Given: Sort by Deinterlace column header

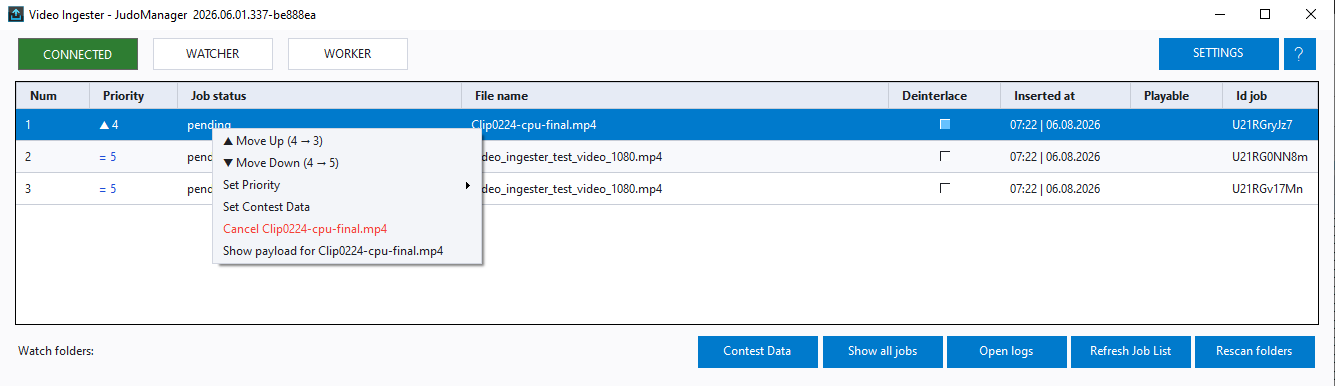Looking at the screenshot, I should [x=945, y=96].
